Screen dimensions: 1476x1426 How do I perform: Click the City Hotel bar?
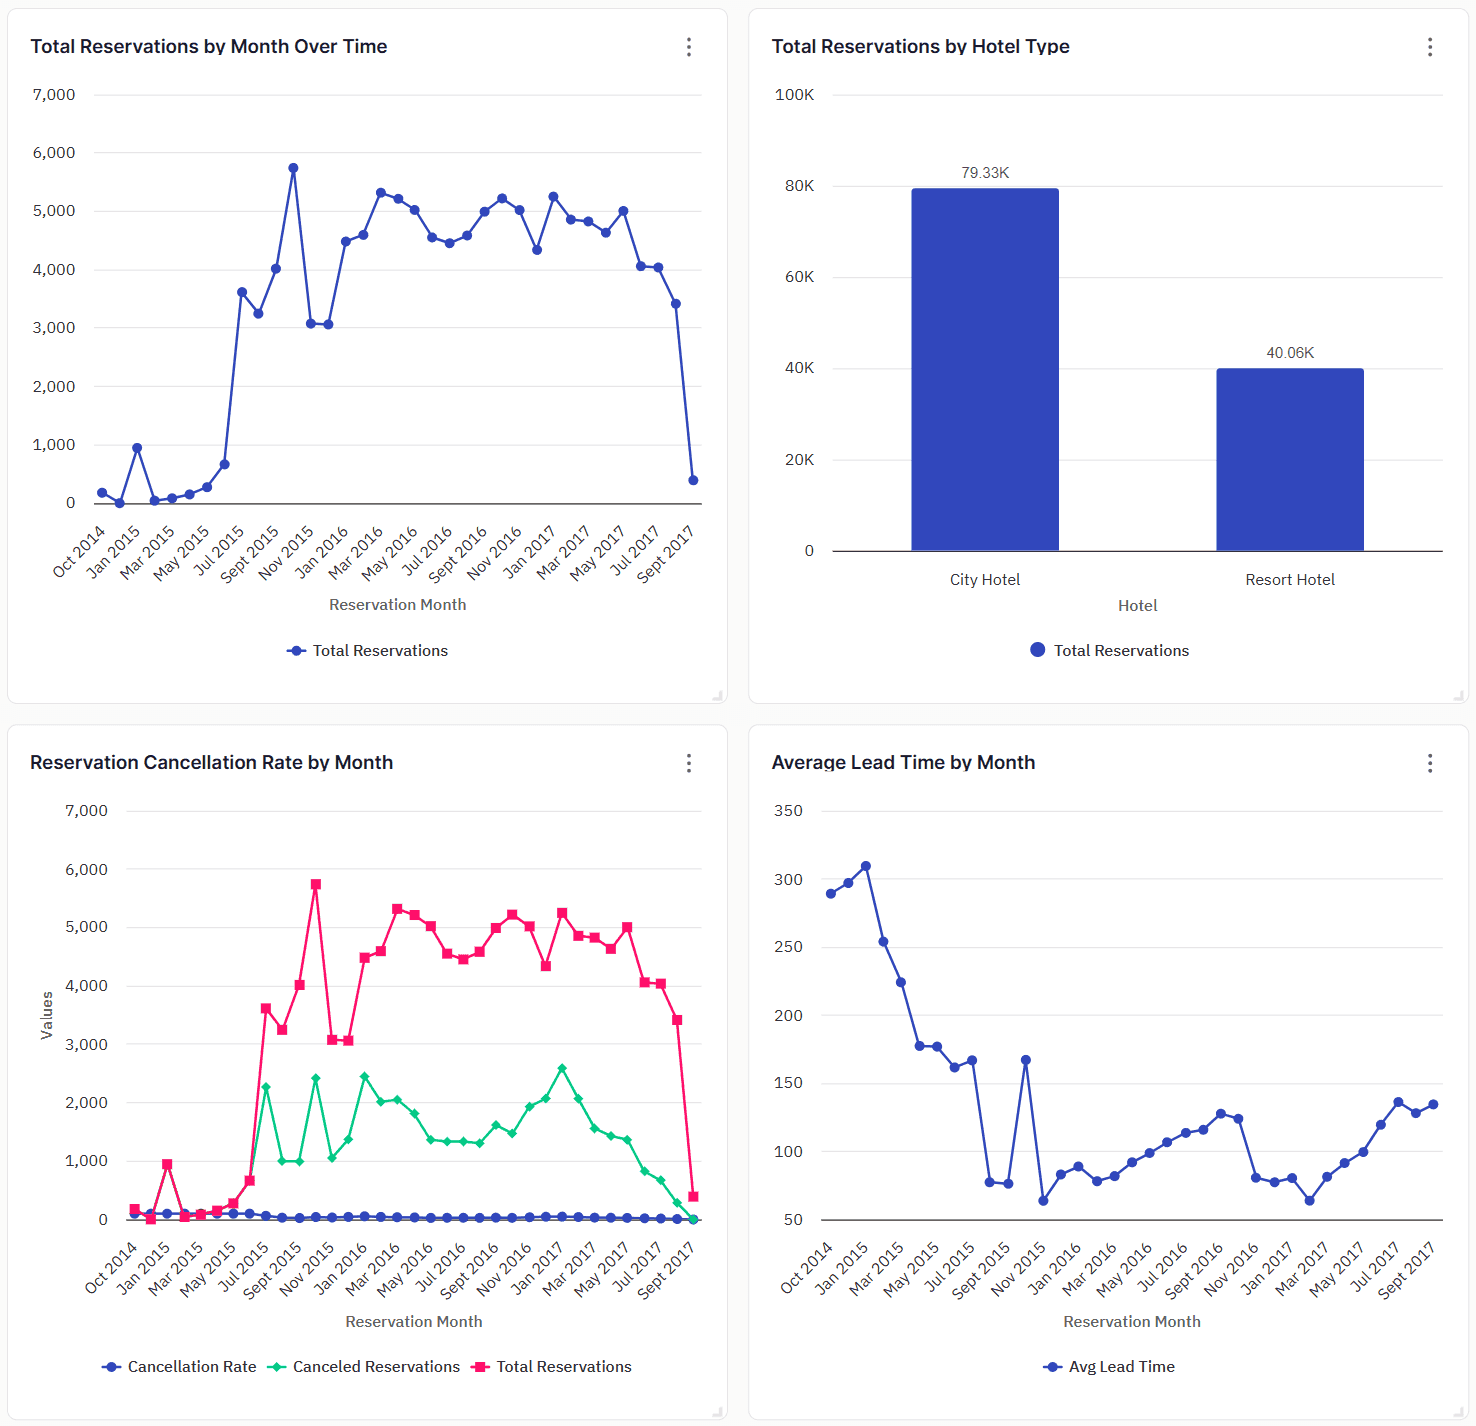coord(984,370)
